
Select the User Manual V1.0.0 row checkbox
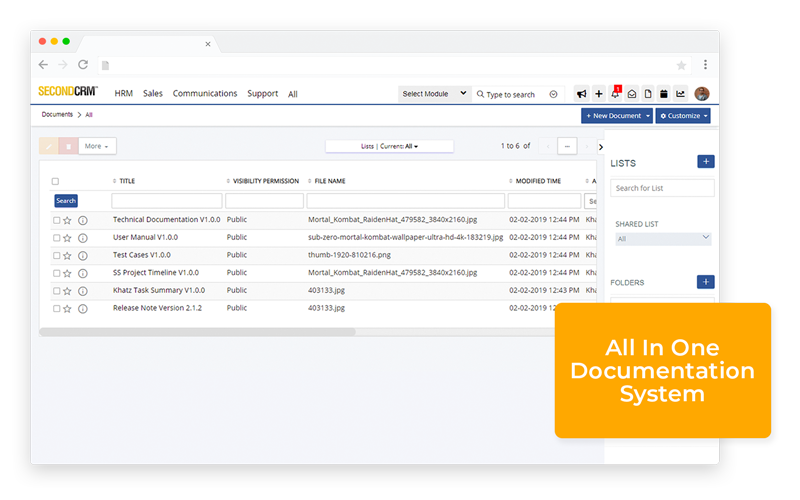coord(56,238)
